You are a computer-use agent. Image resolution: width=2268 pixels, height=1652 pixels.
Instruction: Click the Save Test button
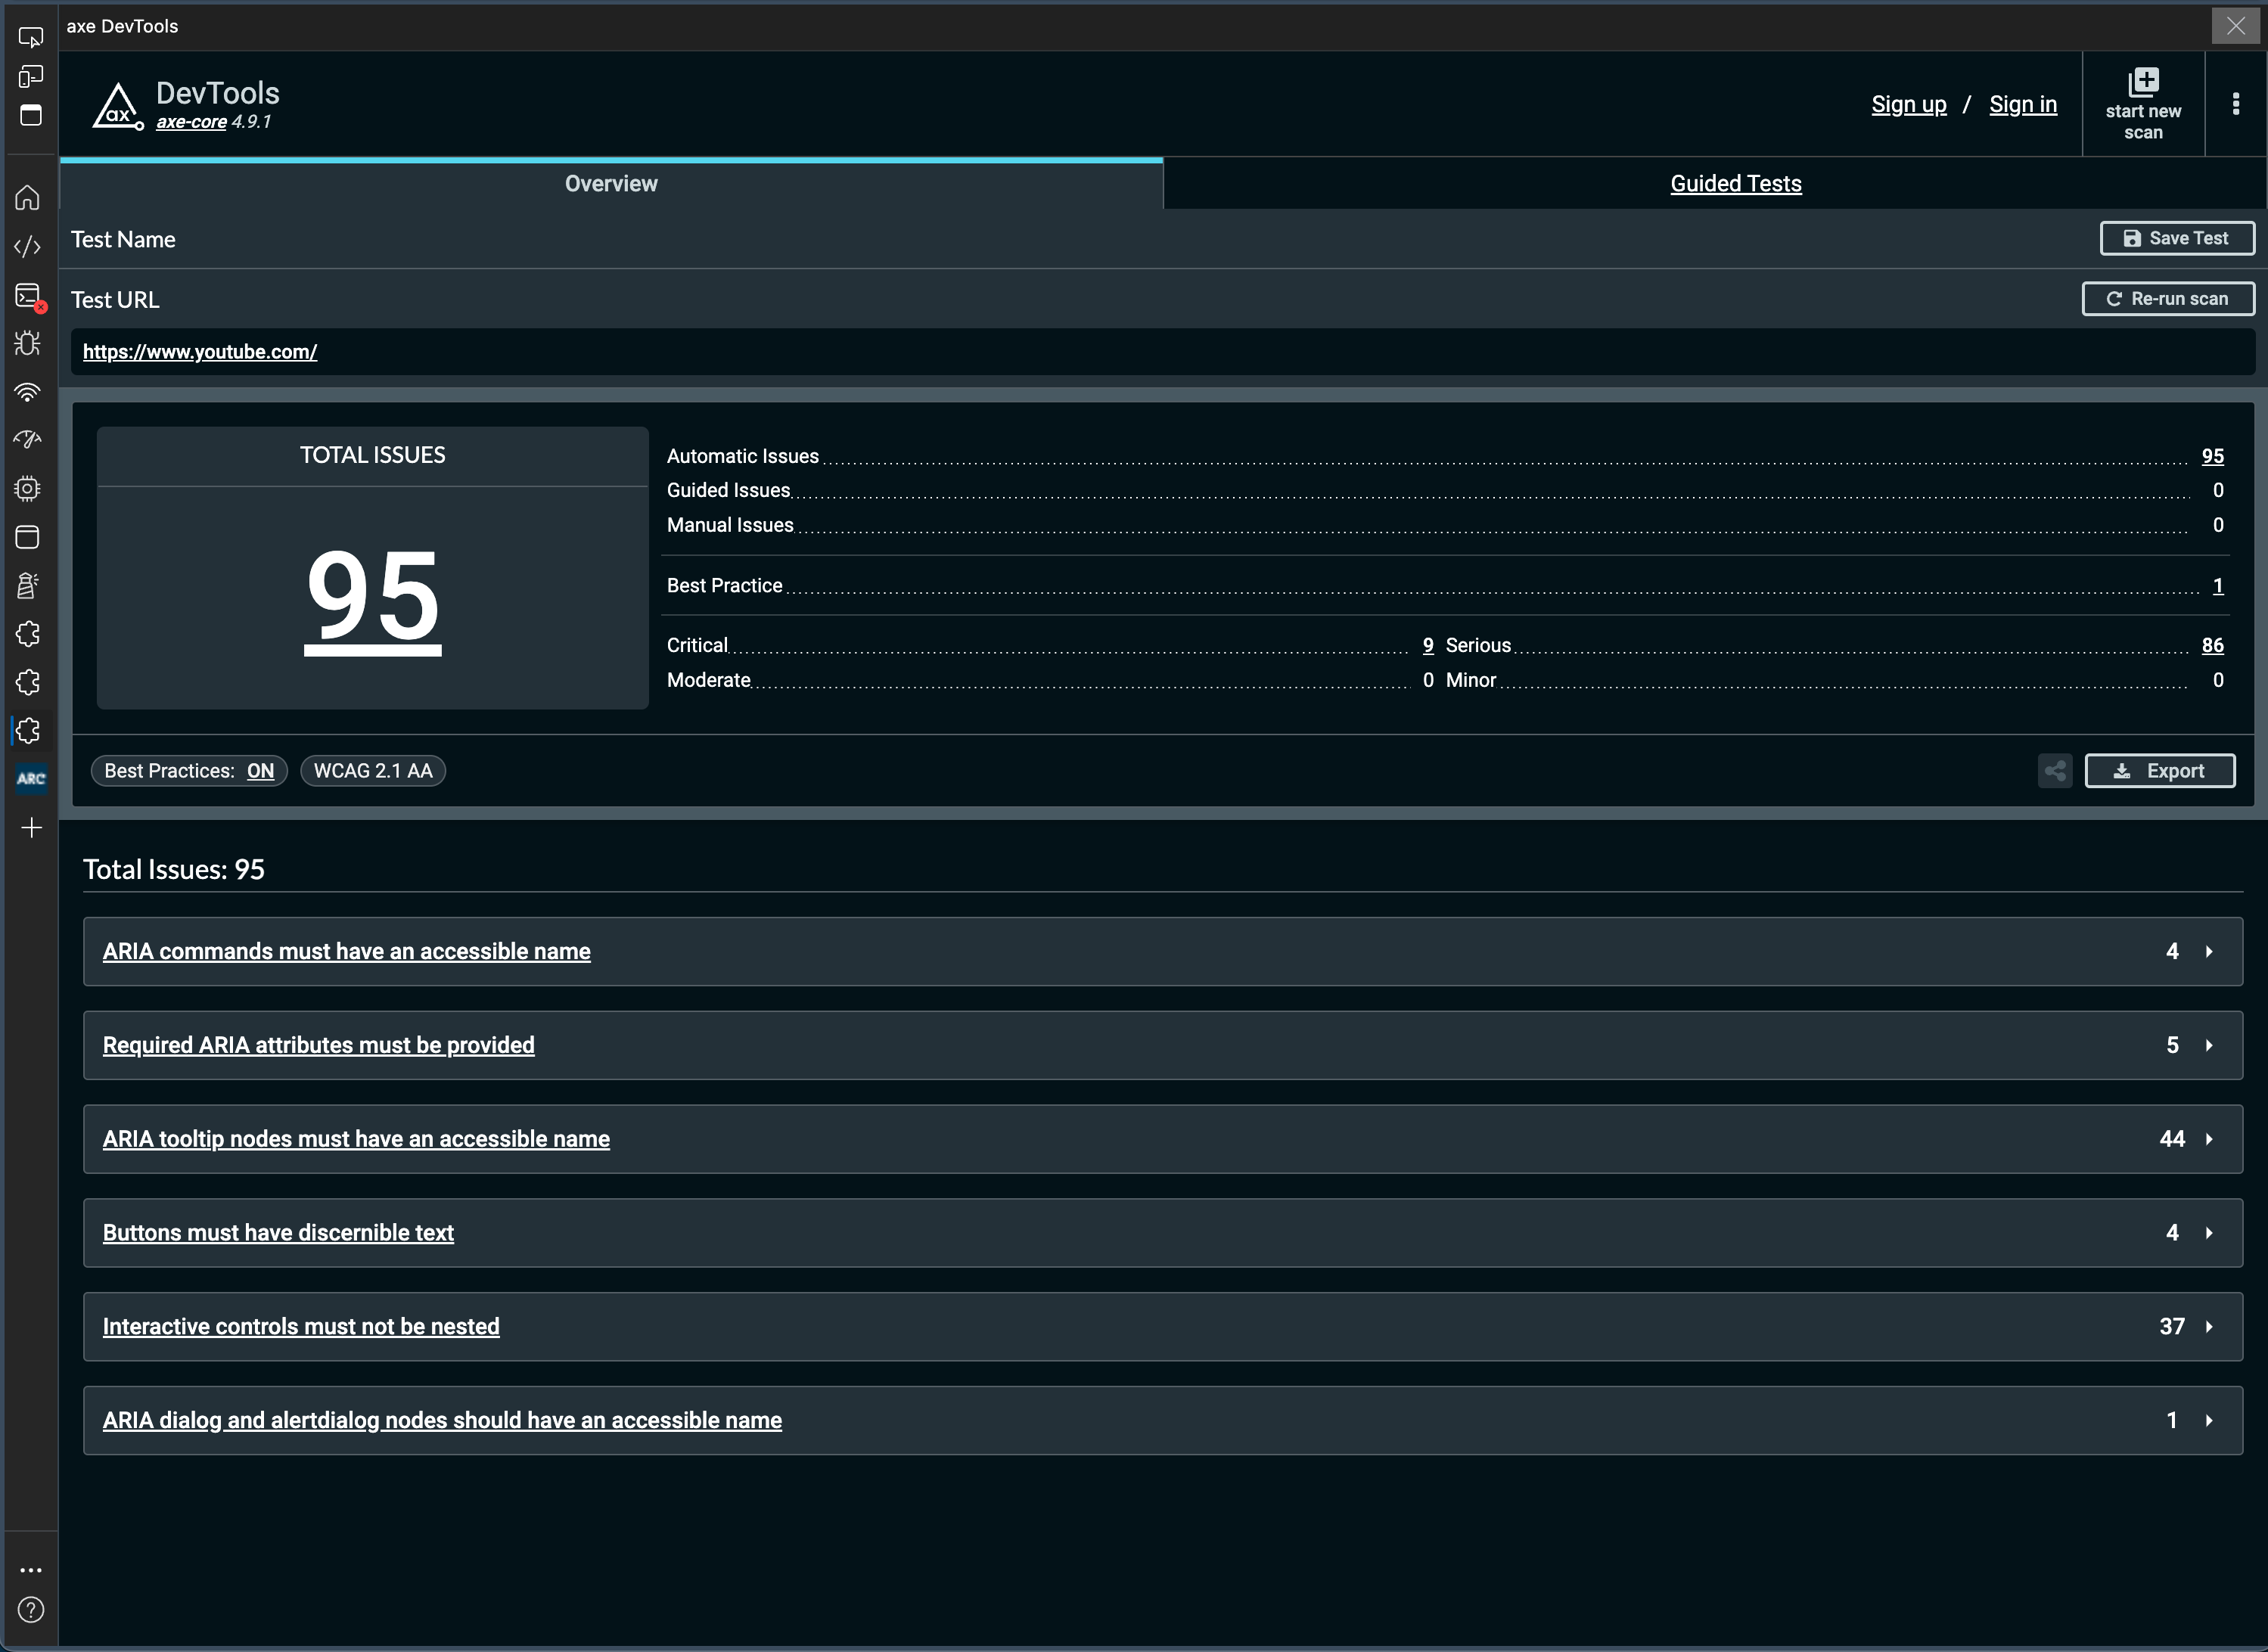tap(2177, 238)
